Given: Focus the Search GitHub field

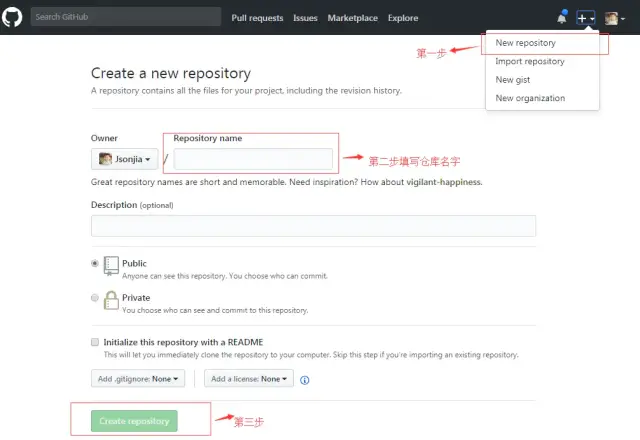Looking at the screenshot, I should click(x=126, y=17).
